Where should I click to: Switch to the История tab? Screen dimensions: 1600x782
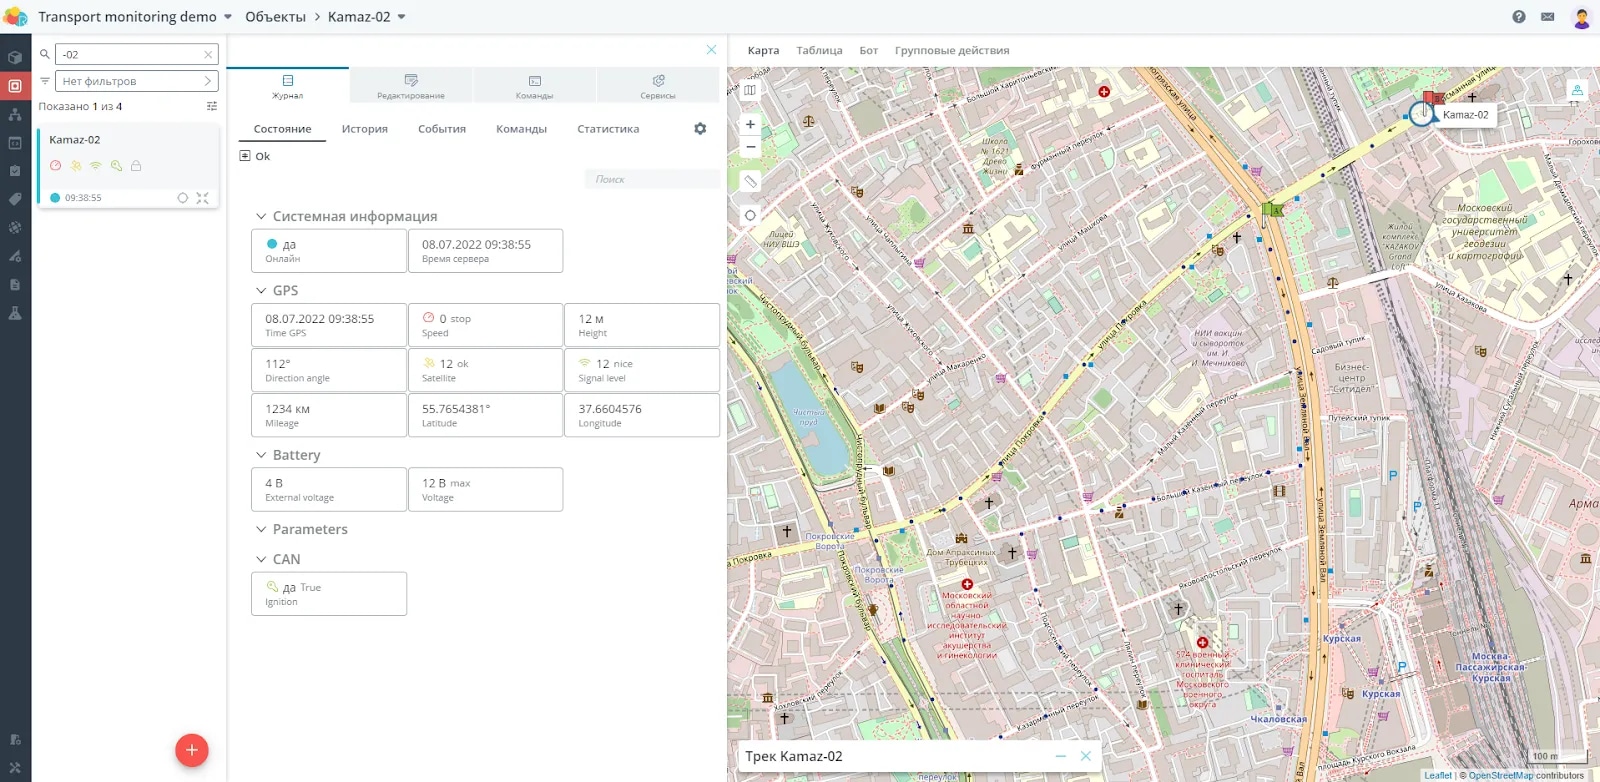point(365,129)
